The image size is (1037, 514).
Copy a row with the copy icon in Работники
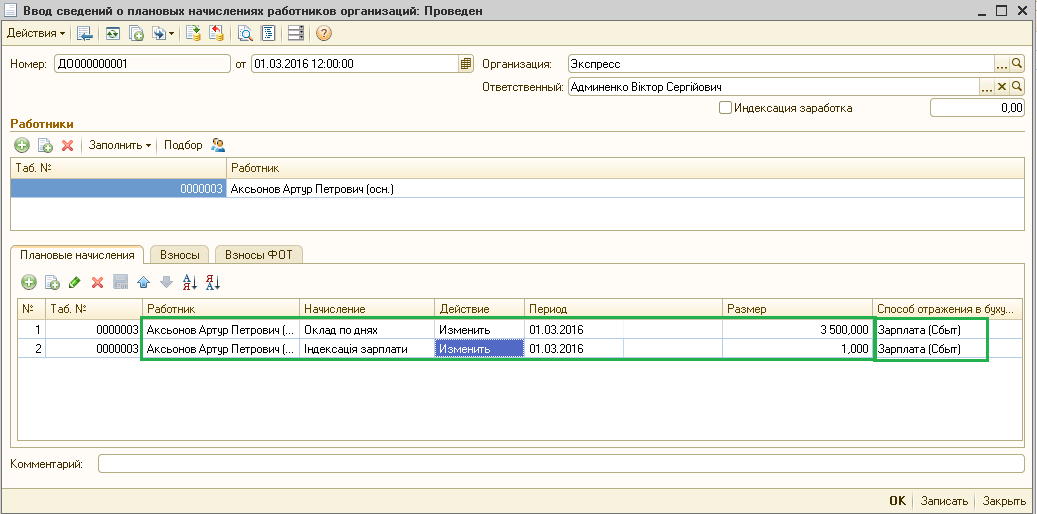[45, 146]
